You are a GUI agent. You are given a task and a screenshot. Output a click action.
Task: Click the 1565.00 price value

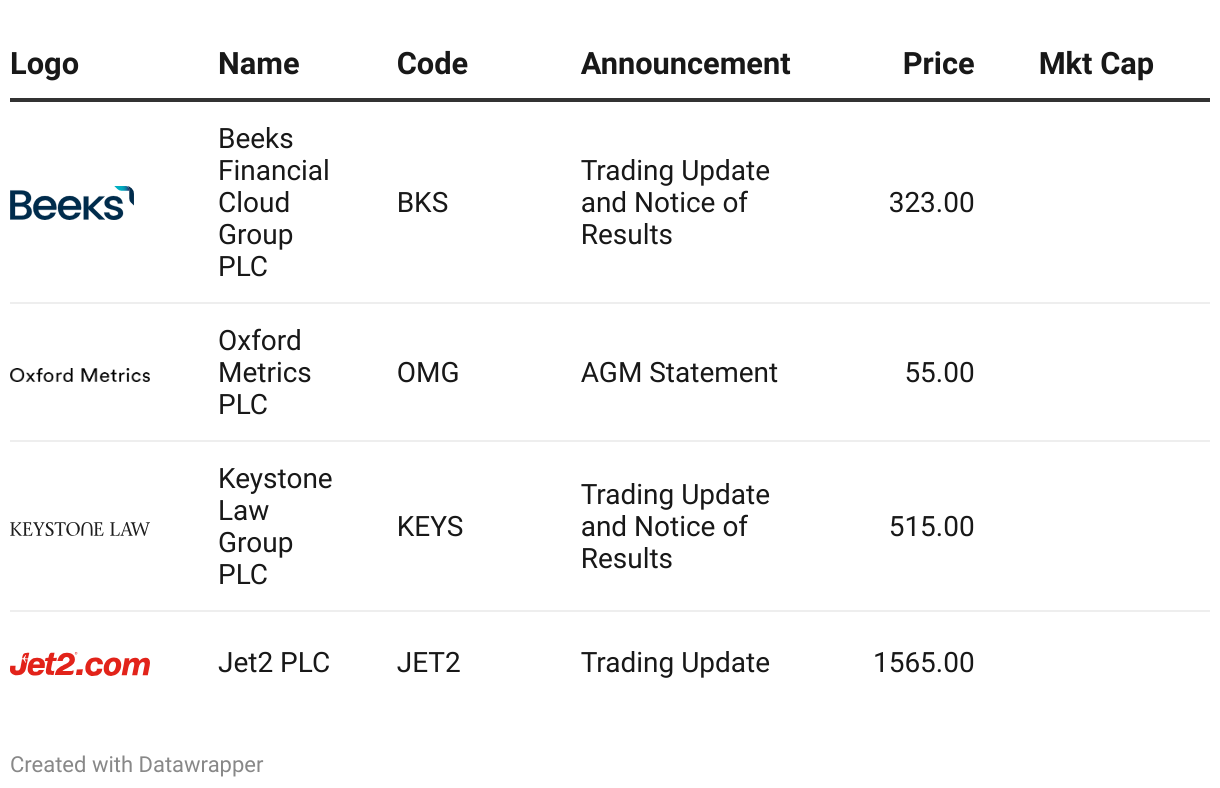tap(923, 663)
